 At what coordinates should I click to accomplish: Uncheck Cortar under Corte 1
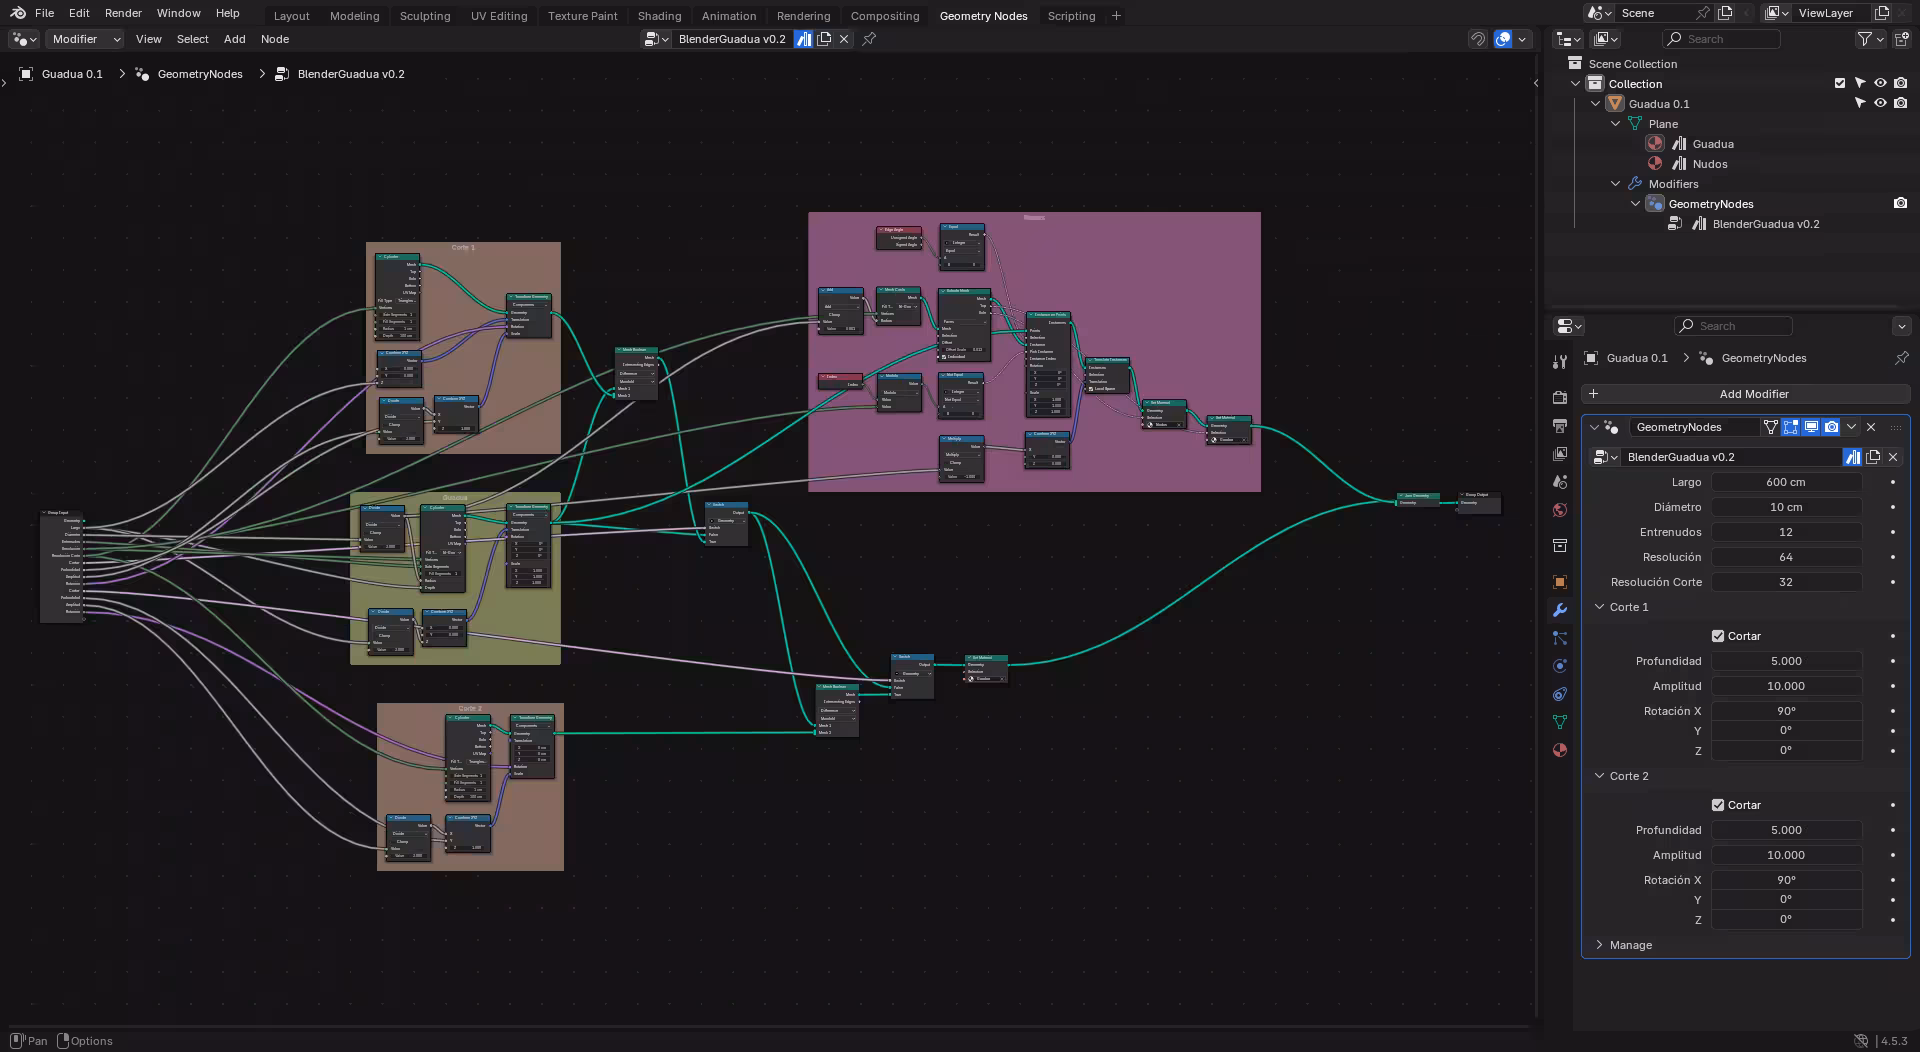coord(1718,636)
